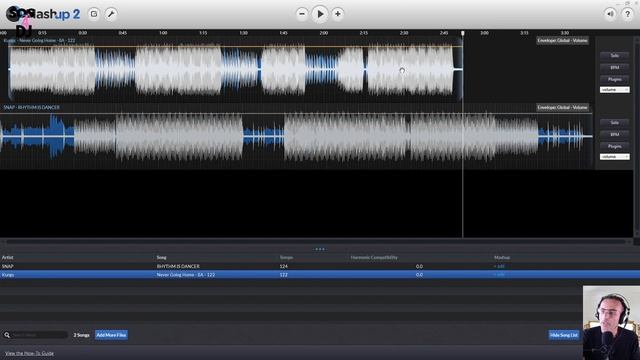The width and height of the screenshot is (640, 360).
Task: Click the playhead marker on the time ruler
Action: coord(462,33)
